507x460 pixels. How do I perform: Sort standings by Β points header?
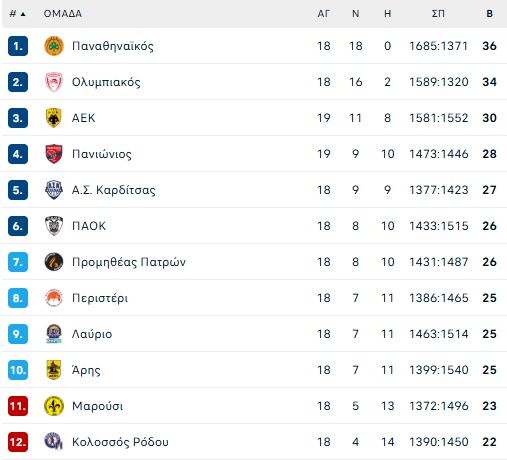[489, 14]
